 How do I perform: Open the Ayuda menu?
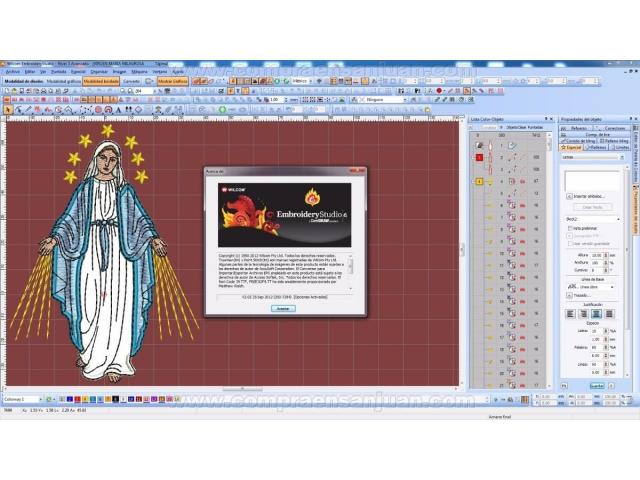(178, 71)
